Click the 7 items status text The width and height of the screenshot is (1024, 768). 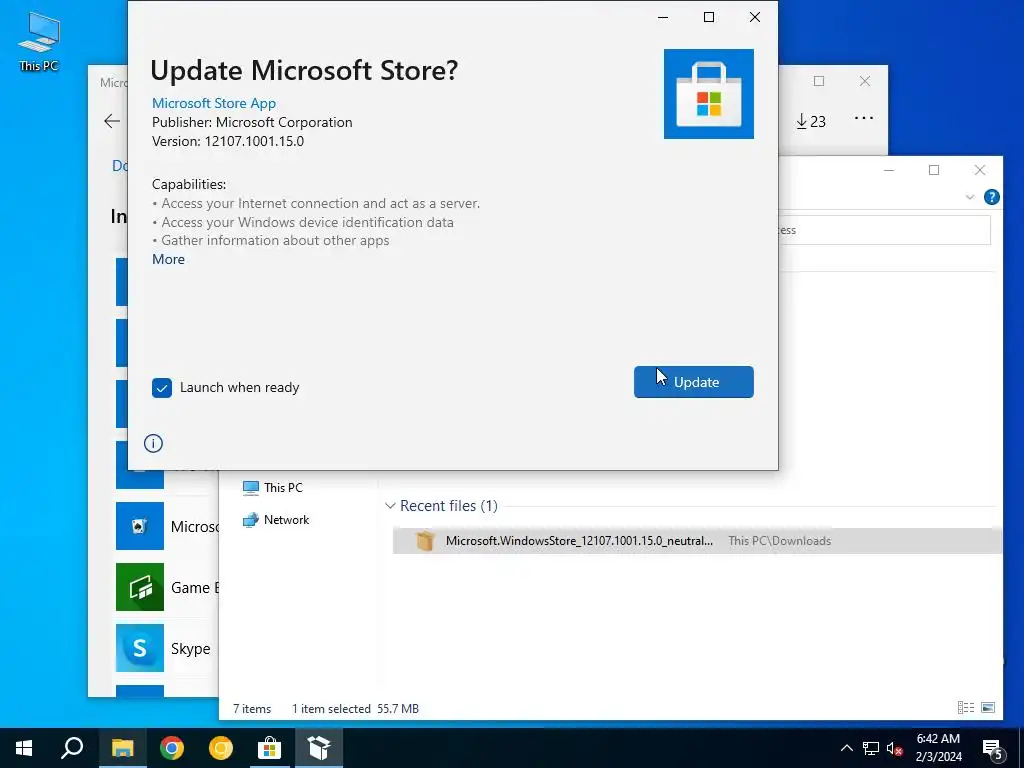pos(252,709)
